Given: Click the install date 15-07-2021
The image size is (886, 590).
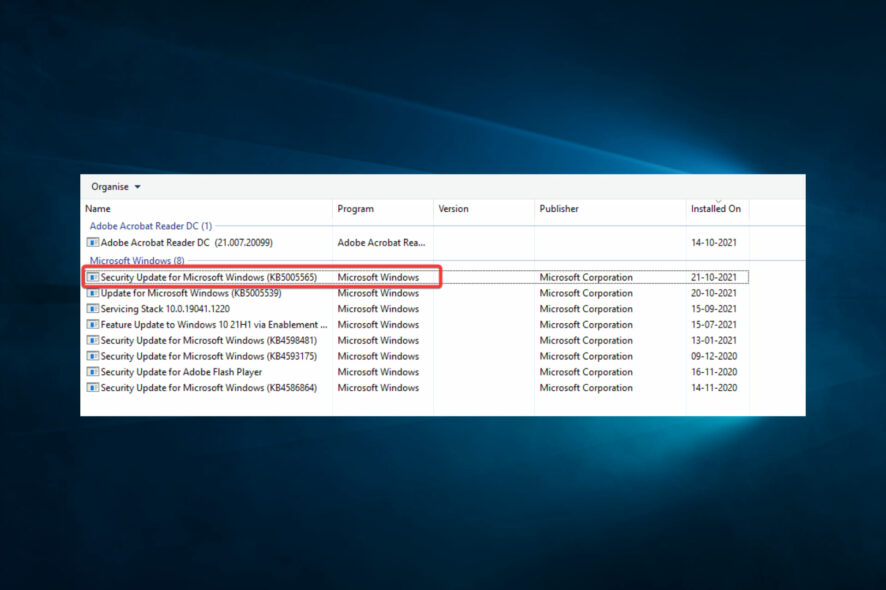Looking at the screenshot, I should [x=714, y=325].
